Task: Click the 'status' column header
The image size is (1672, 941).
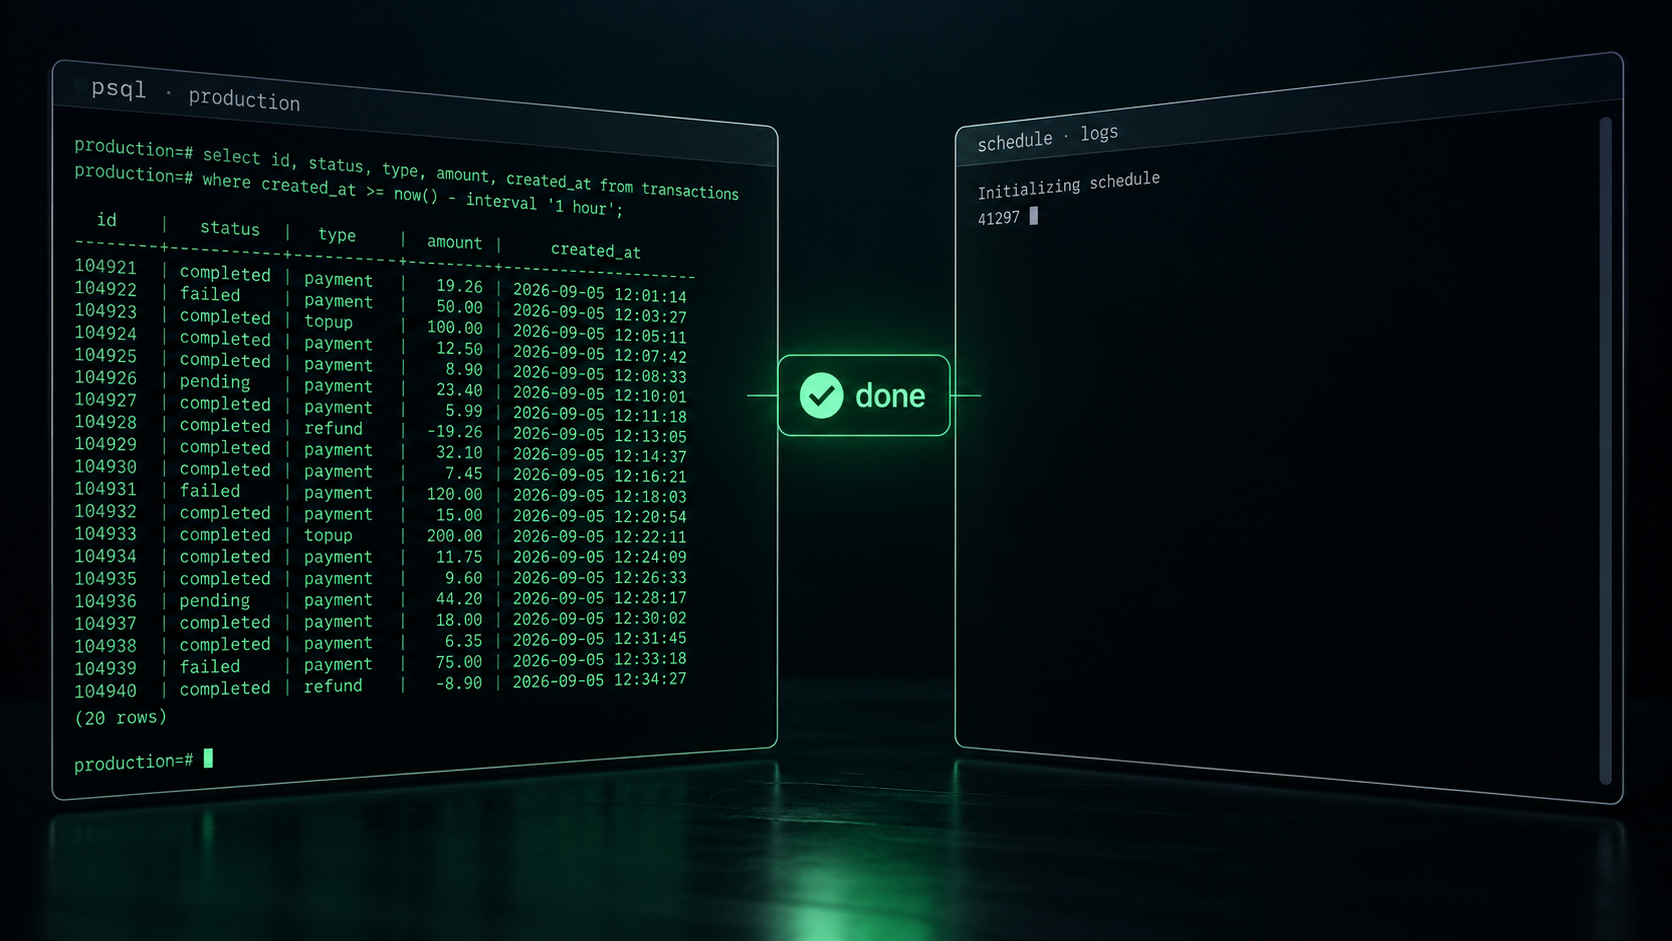Action: coord(230,228)
